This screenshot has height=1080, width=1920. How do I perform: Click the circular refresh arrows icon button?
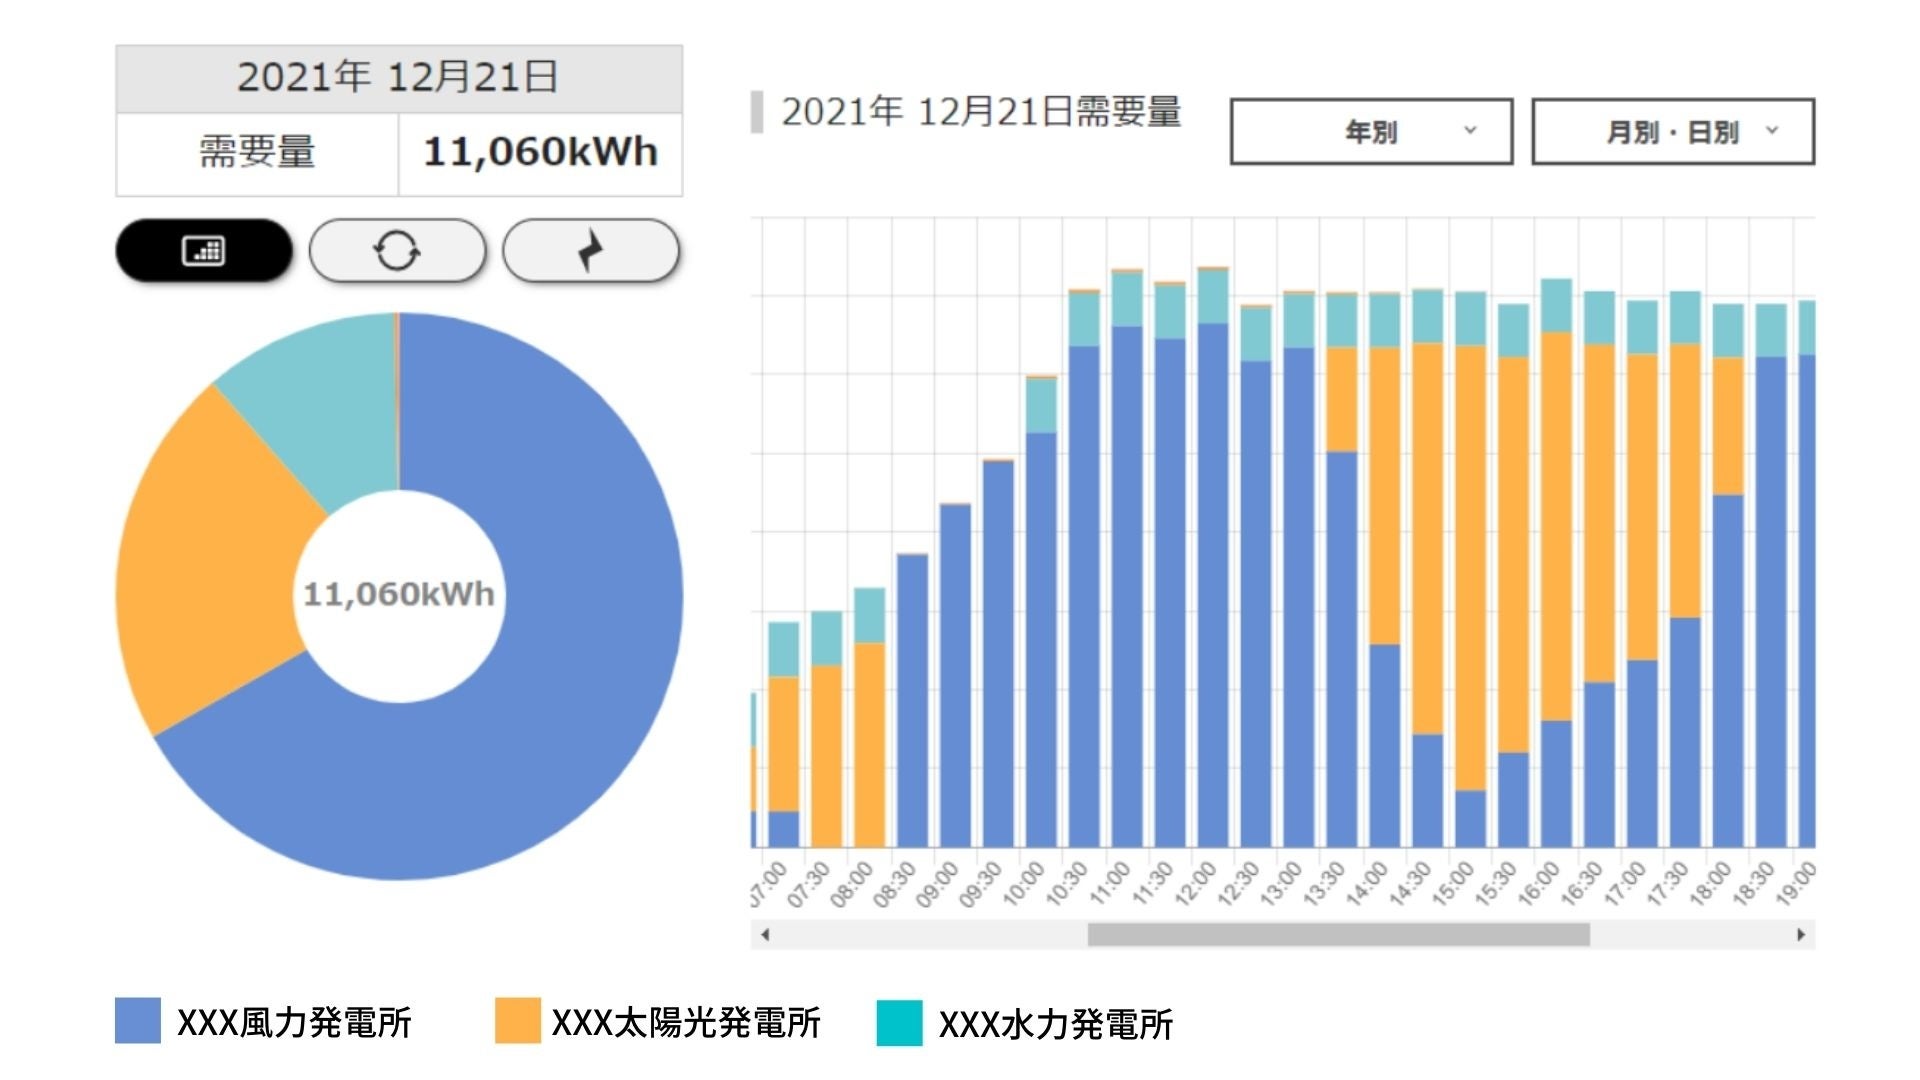pos(397,250)
